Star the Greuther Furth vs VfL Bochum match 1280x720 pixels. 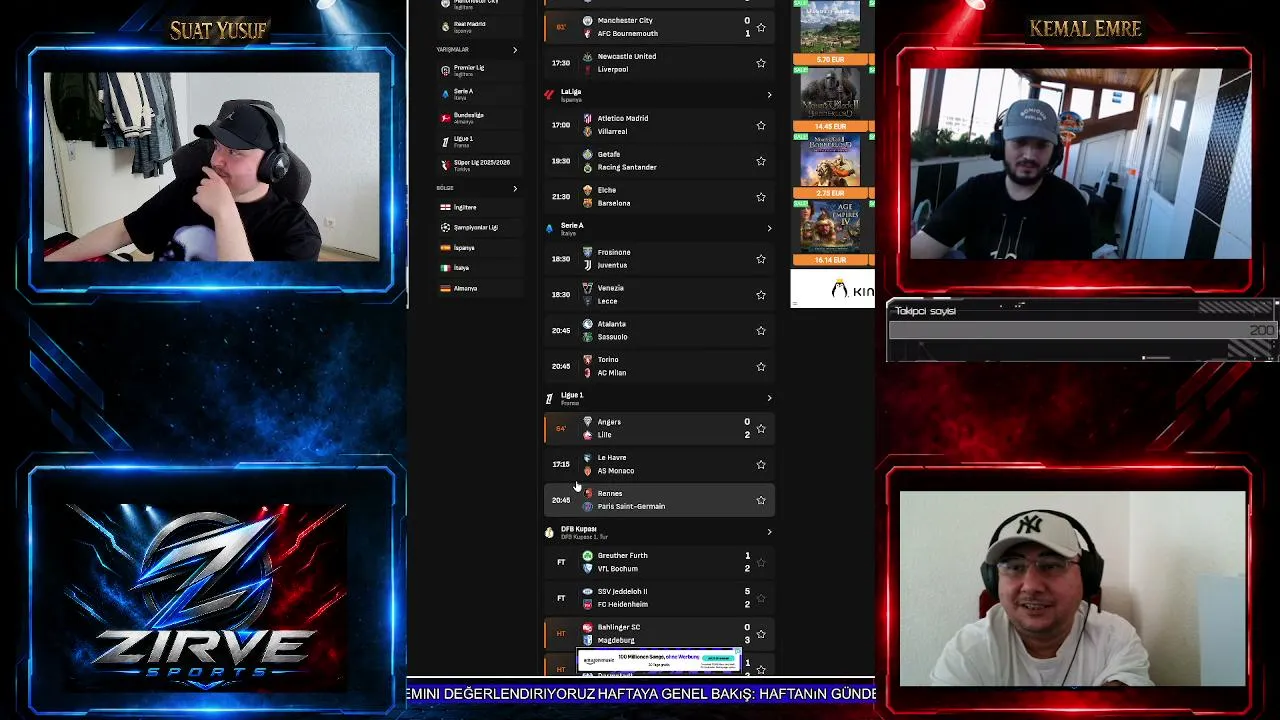[x=761, y=562]
